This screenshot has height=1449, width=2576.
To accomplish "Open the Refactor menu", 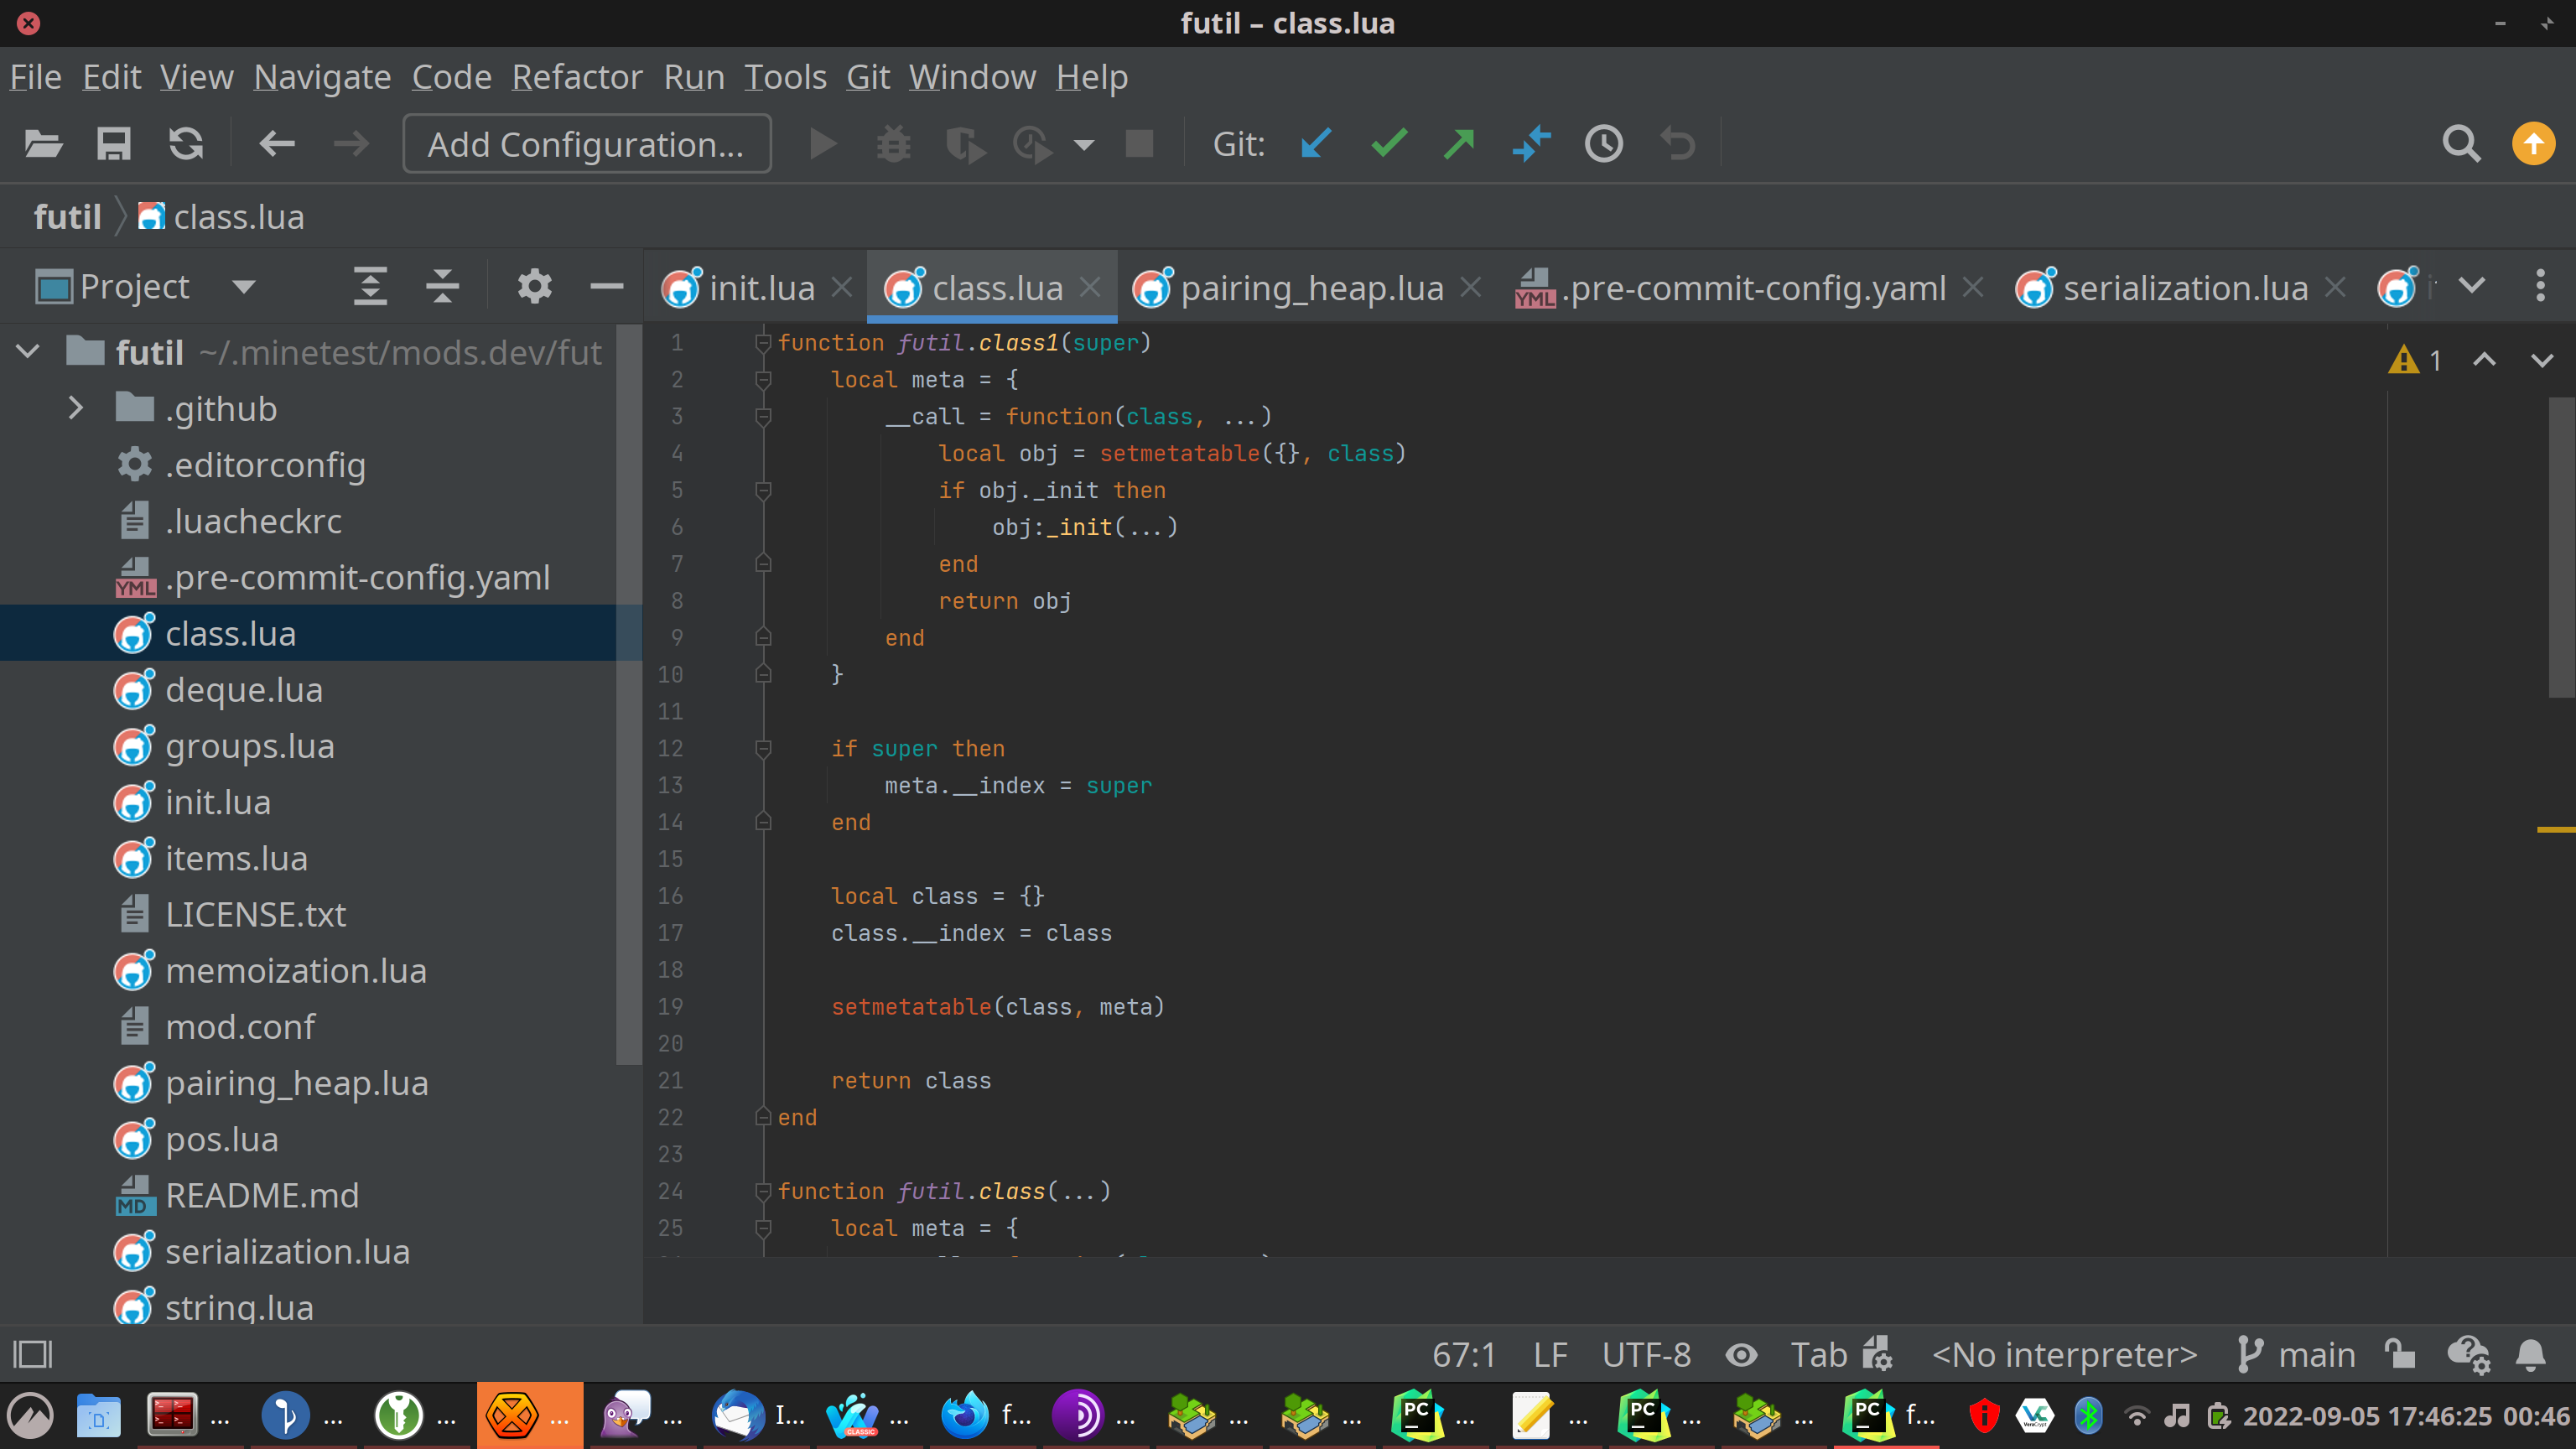I will [577, 77].
